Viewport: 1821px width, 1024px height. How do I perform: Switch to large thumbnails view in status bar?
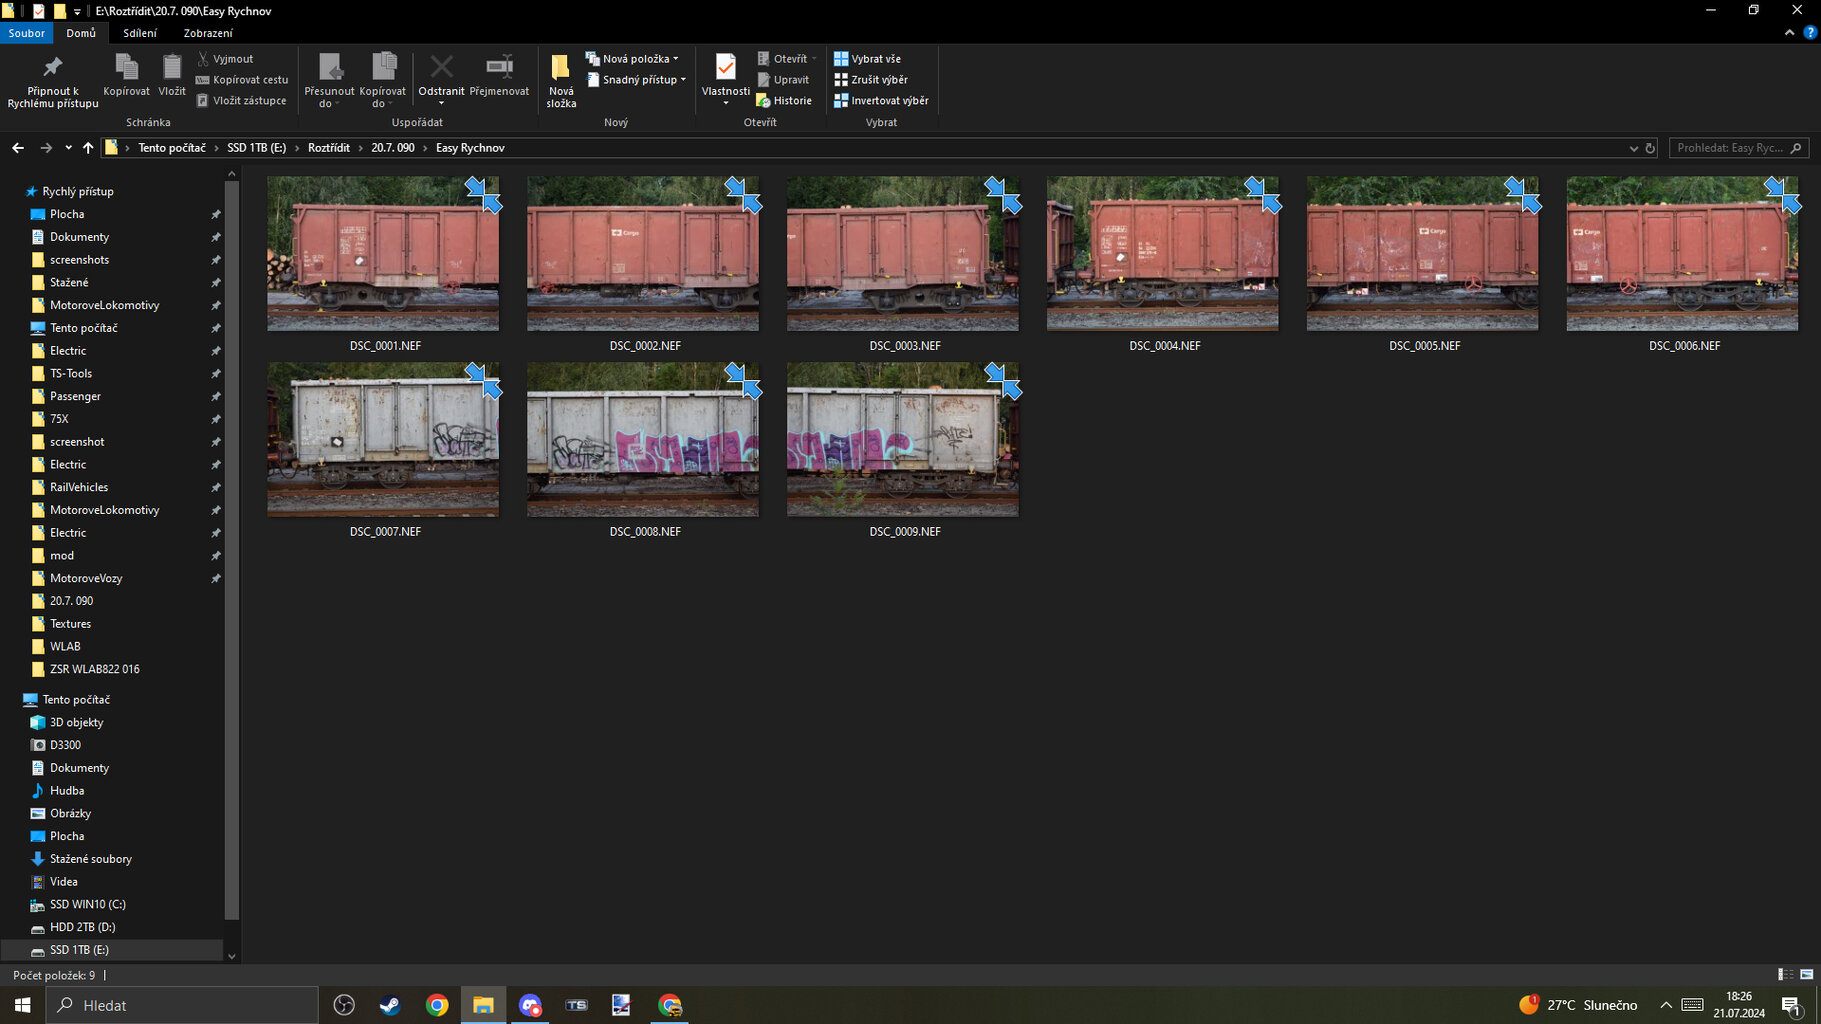[x=1806, y=974]
